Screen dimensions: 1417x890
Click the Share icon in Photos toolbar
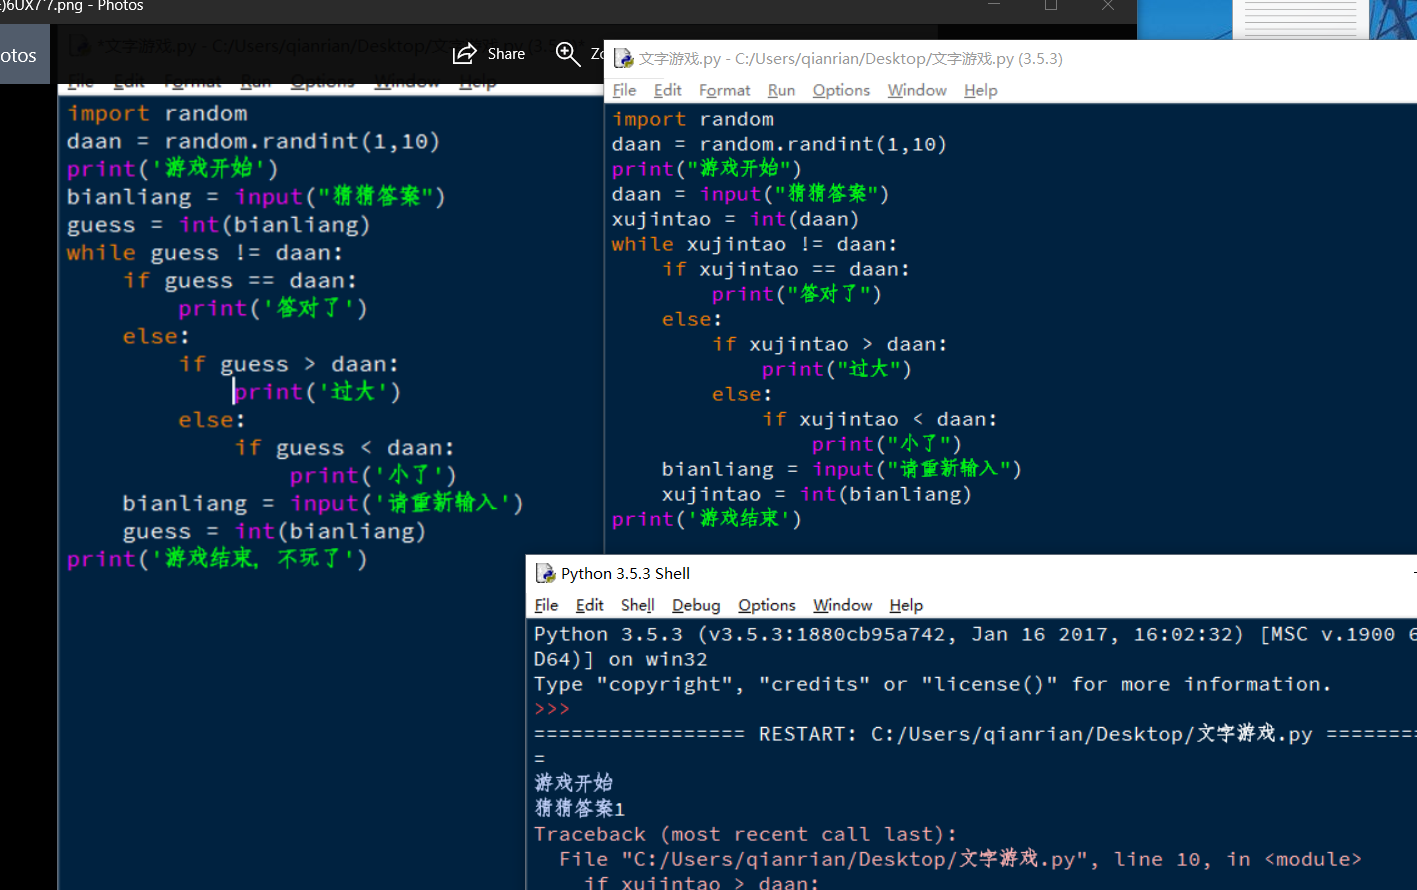(464, 54)
